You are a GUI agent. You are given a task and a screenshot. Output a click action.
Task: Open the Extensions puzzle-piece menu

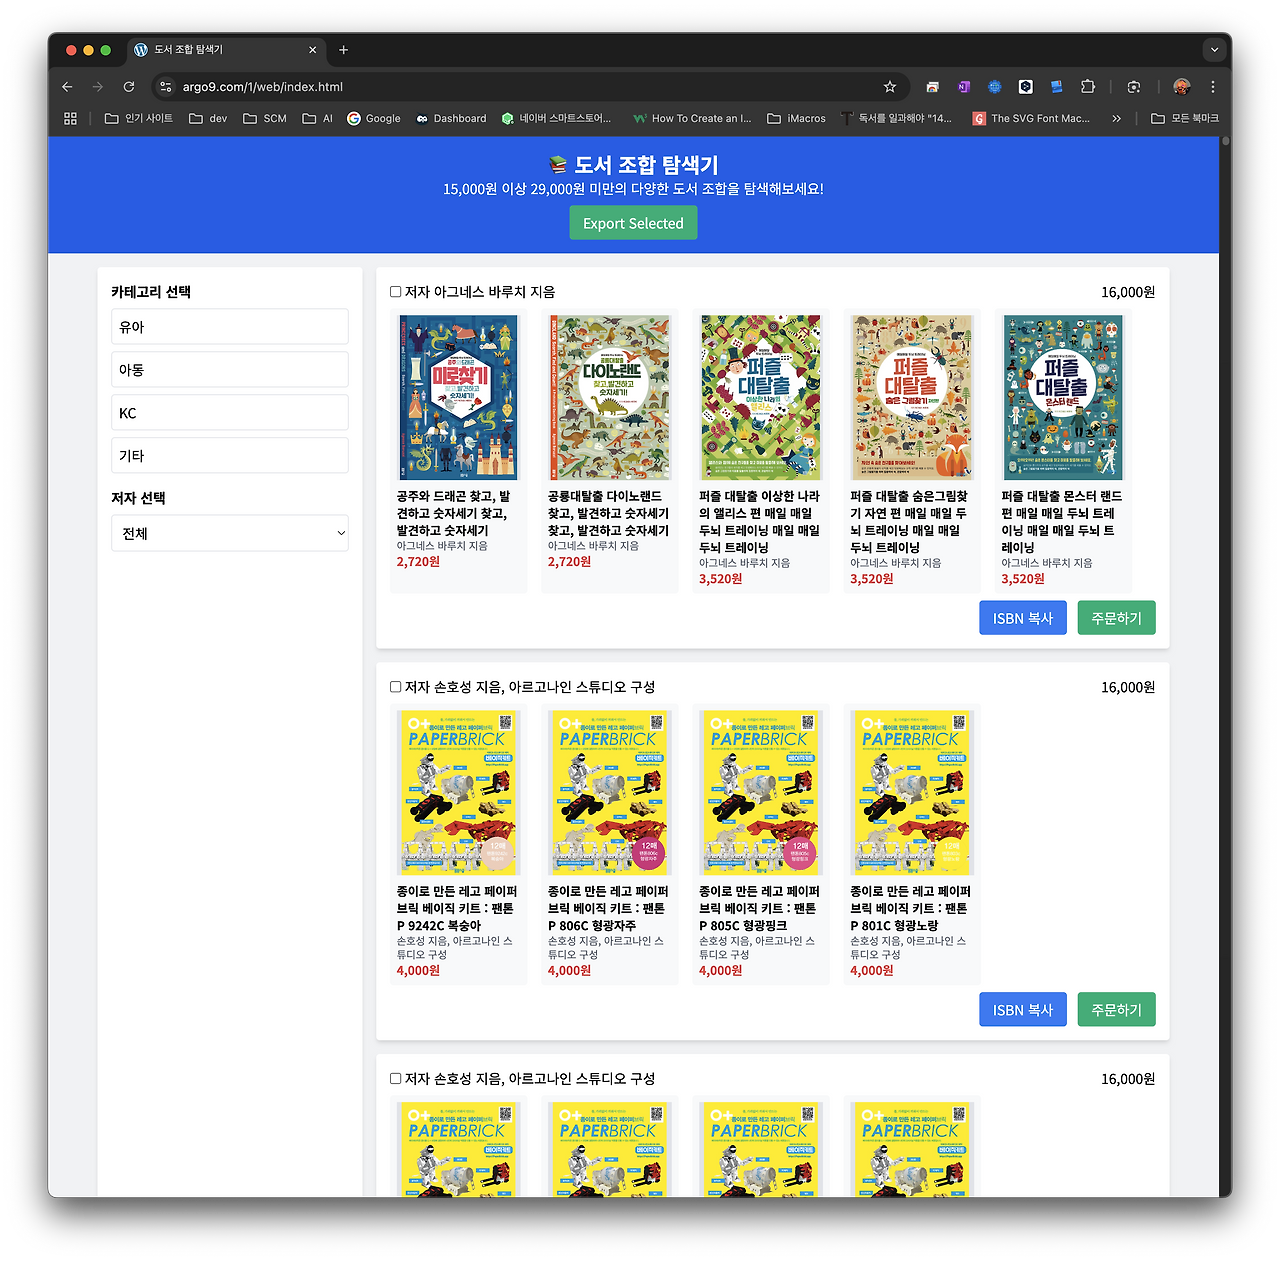[x=1088, y=87]
